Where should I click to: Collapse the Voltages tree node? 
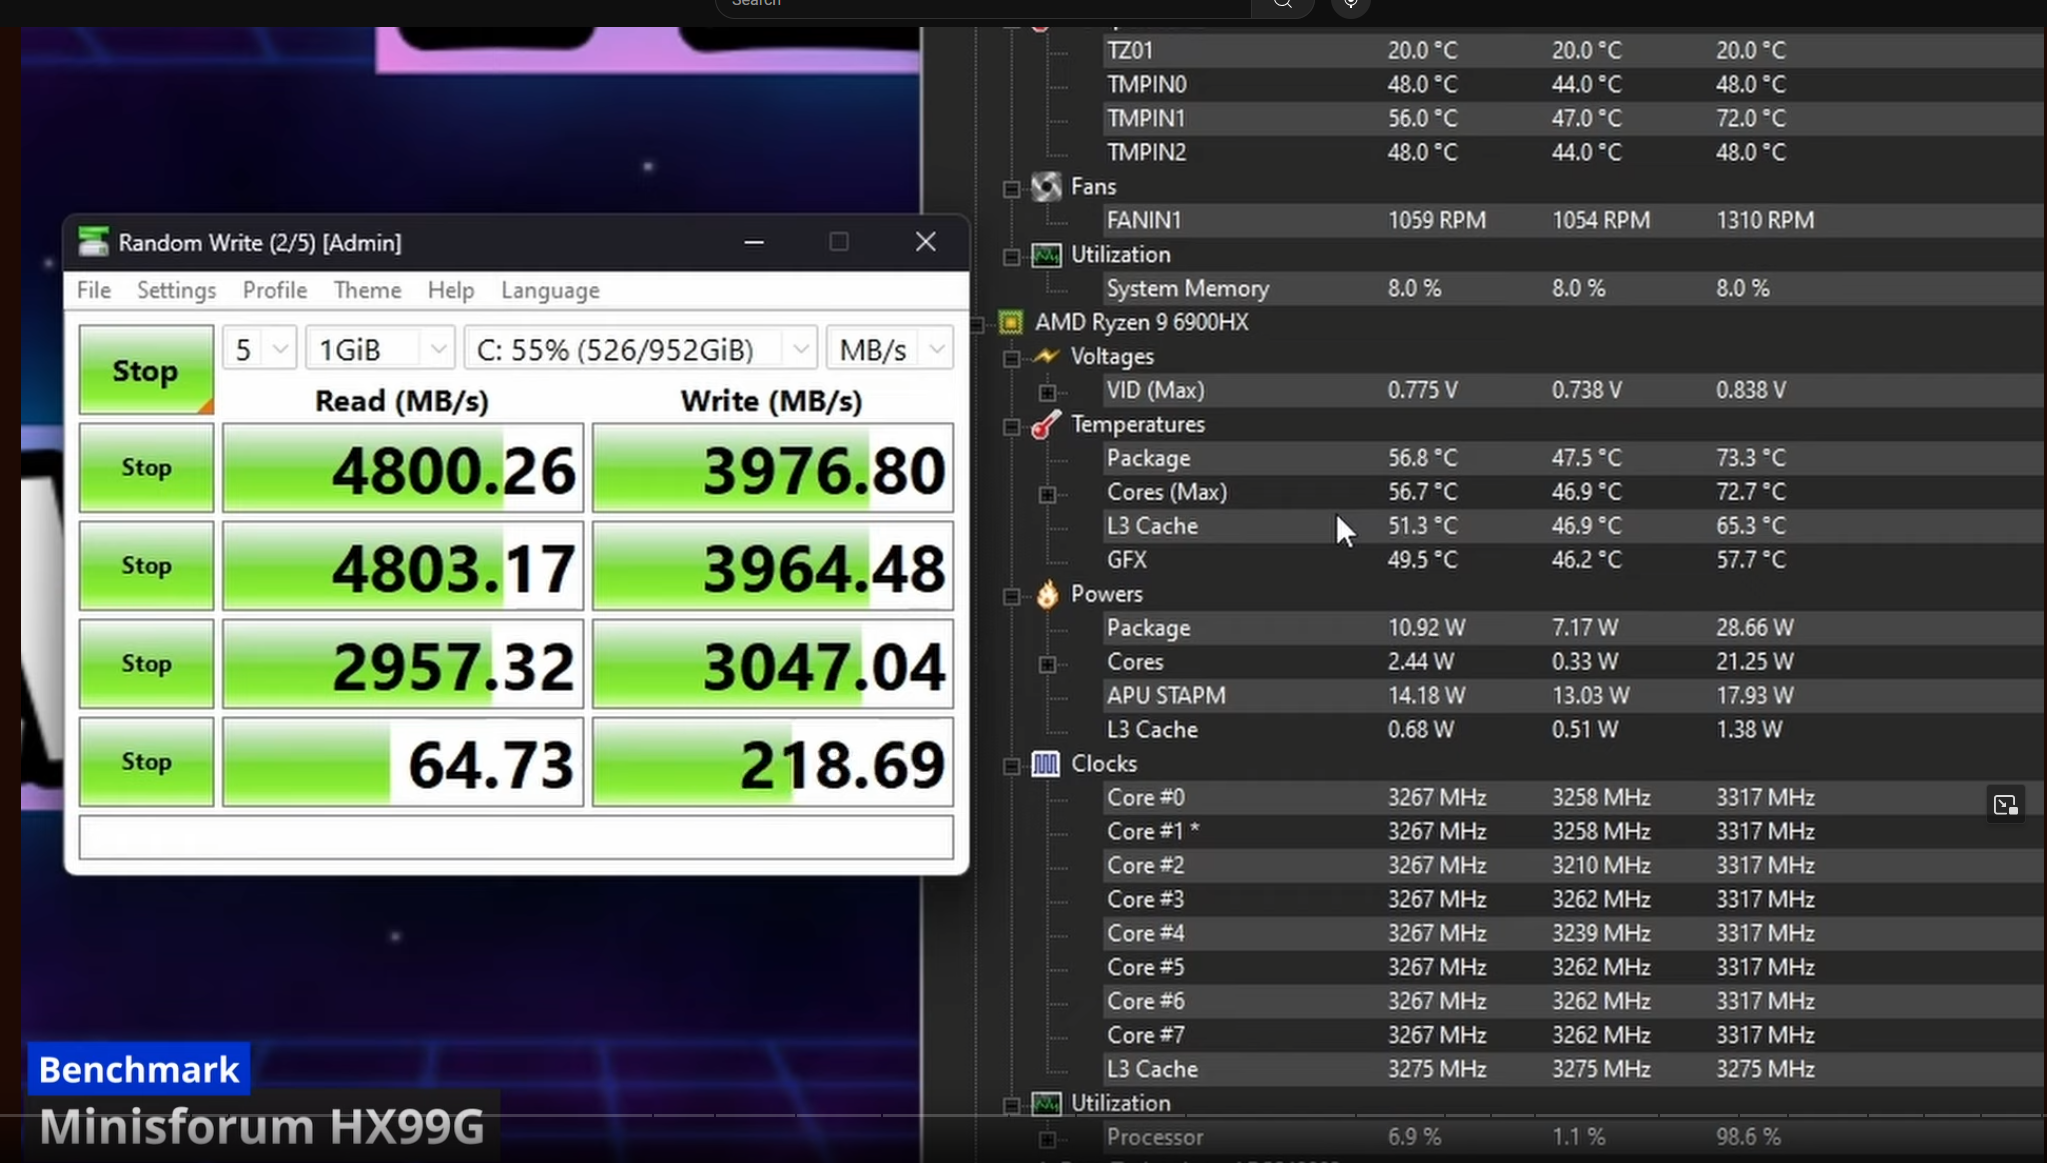pyautogui.click(x=1011, y=357)
